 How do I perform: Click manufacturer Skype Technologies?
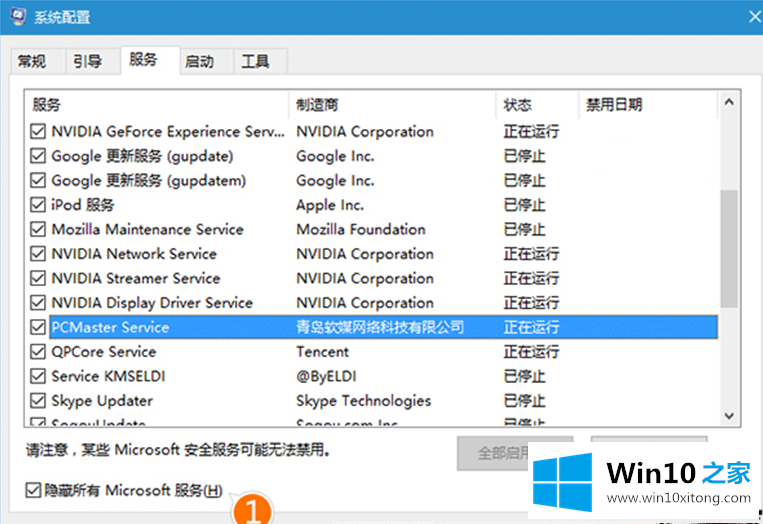click(x=363, y=401)
